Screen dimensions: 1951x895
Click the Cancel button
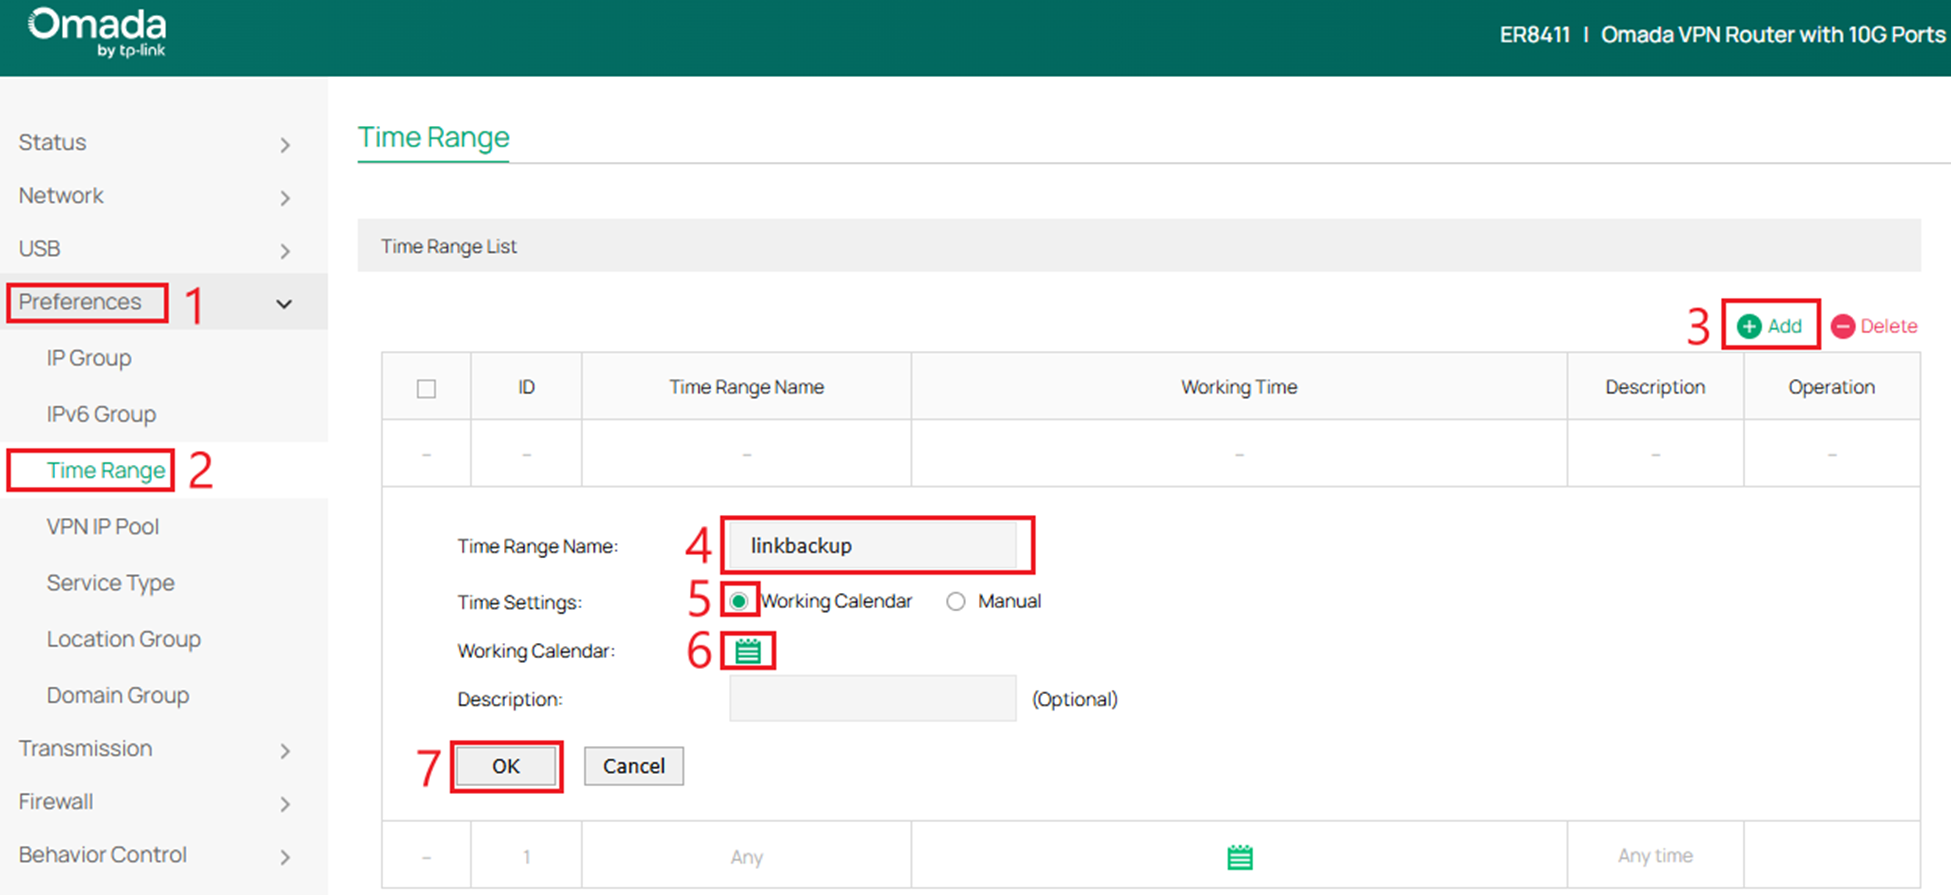(x=633, y=766)
